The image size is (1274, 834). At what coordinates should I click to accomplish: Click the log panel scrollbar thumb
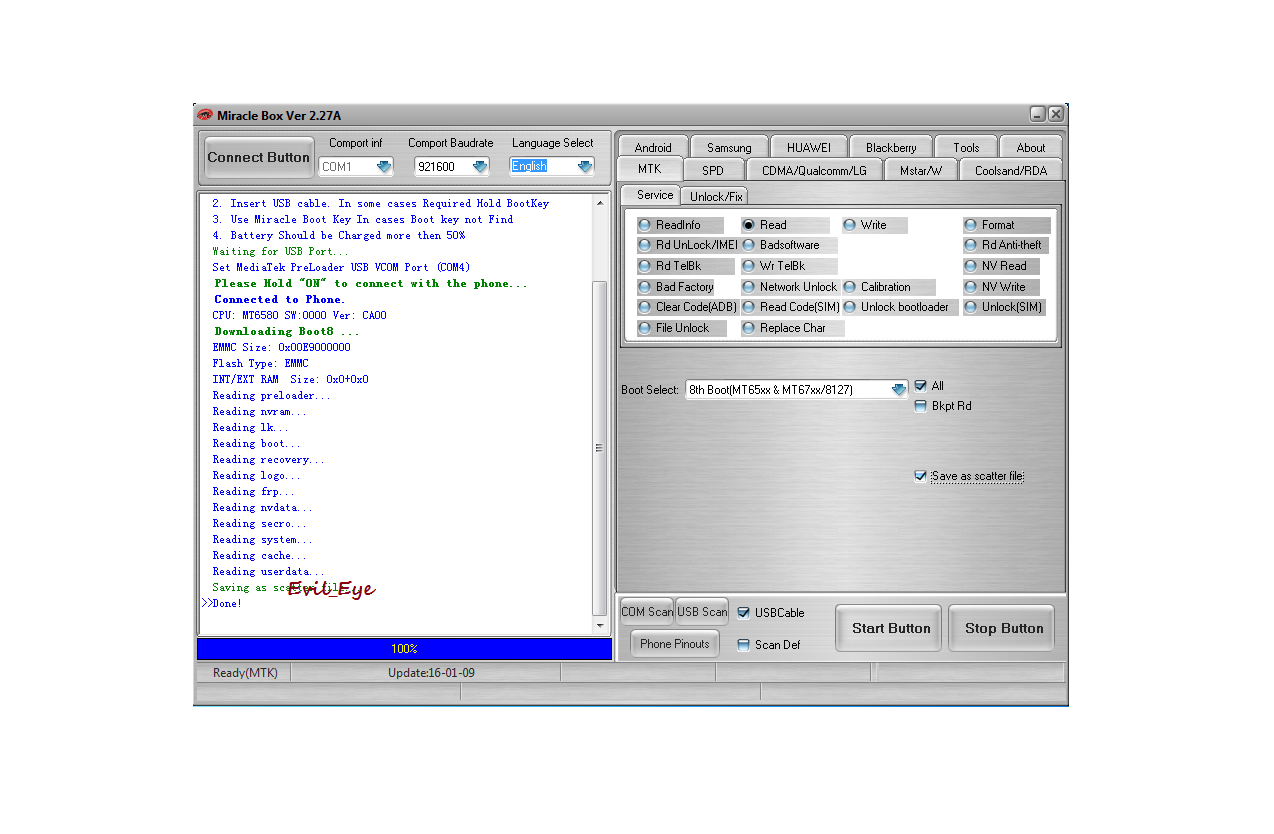pyautogui.click(x=601, y=448)
